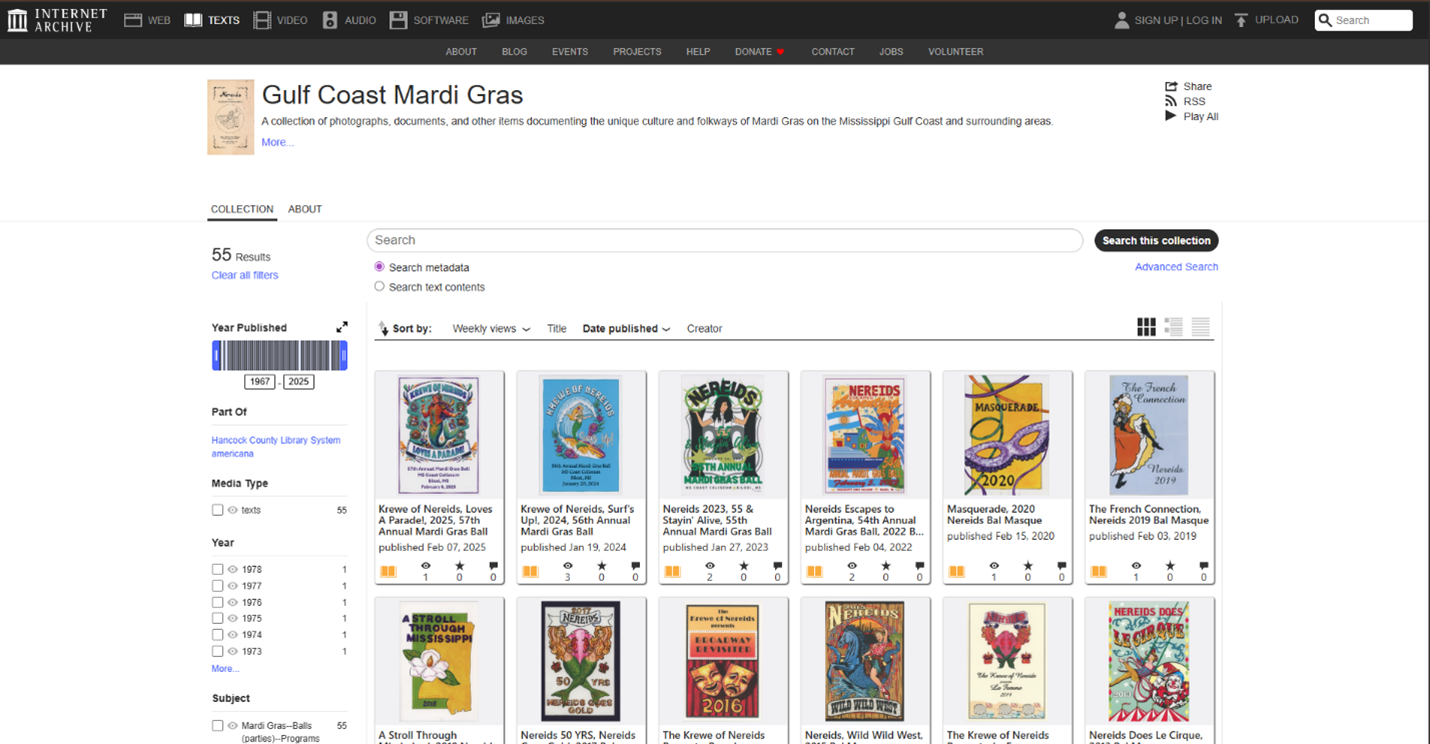Open the Weekly views sort dropdown

(490, 328)
